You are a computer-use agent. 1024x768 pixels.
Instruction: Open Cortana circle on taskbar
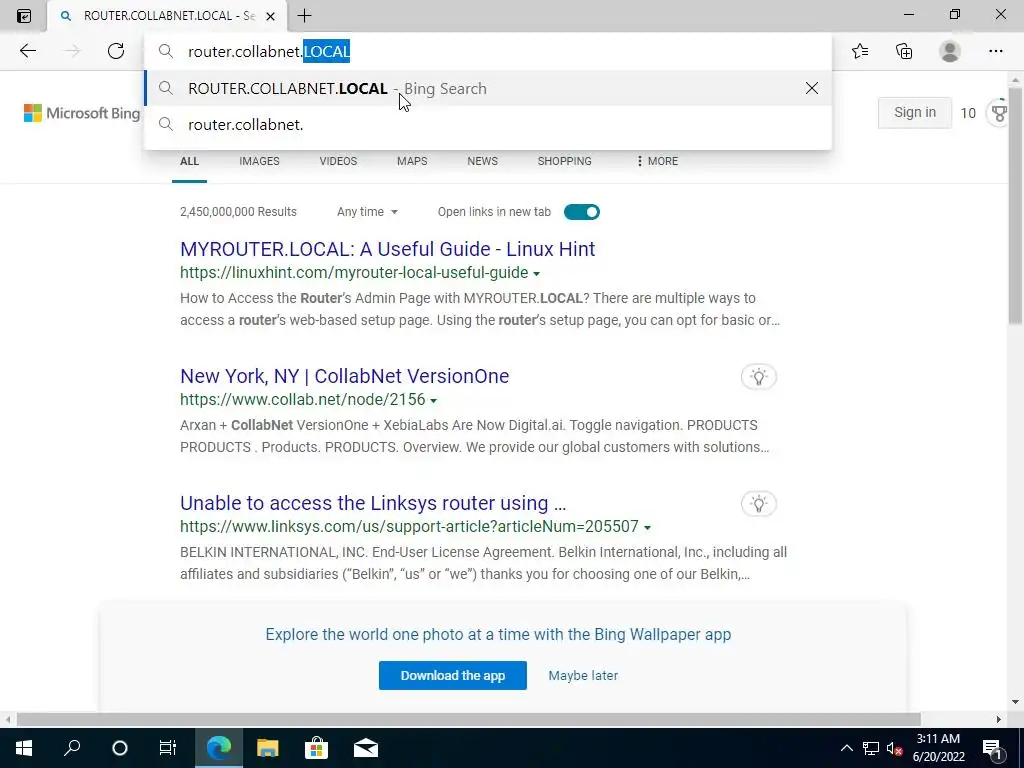pyautogui.click(x=120, y=748)
